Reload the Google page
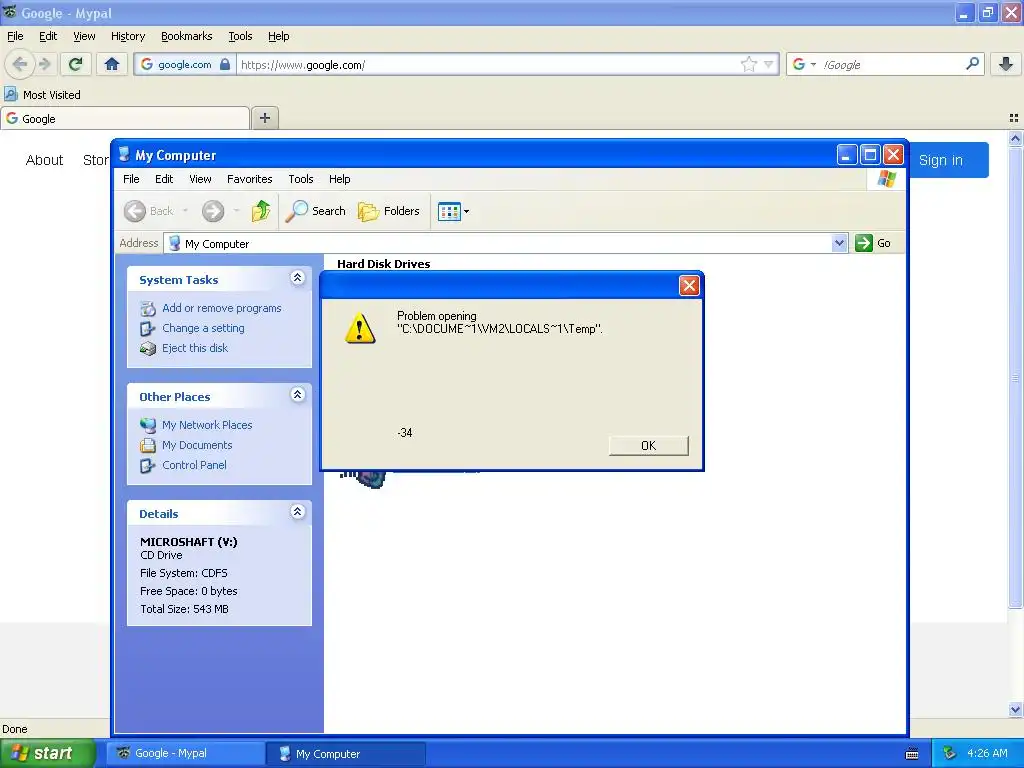Screen dimensions: 1024x768 (75, 64)
